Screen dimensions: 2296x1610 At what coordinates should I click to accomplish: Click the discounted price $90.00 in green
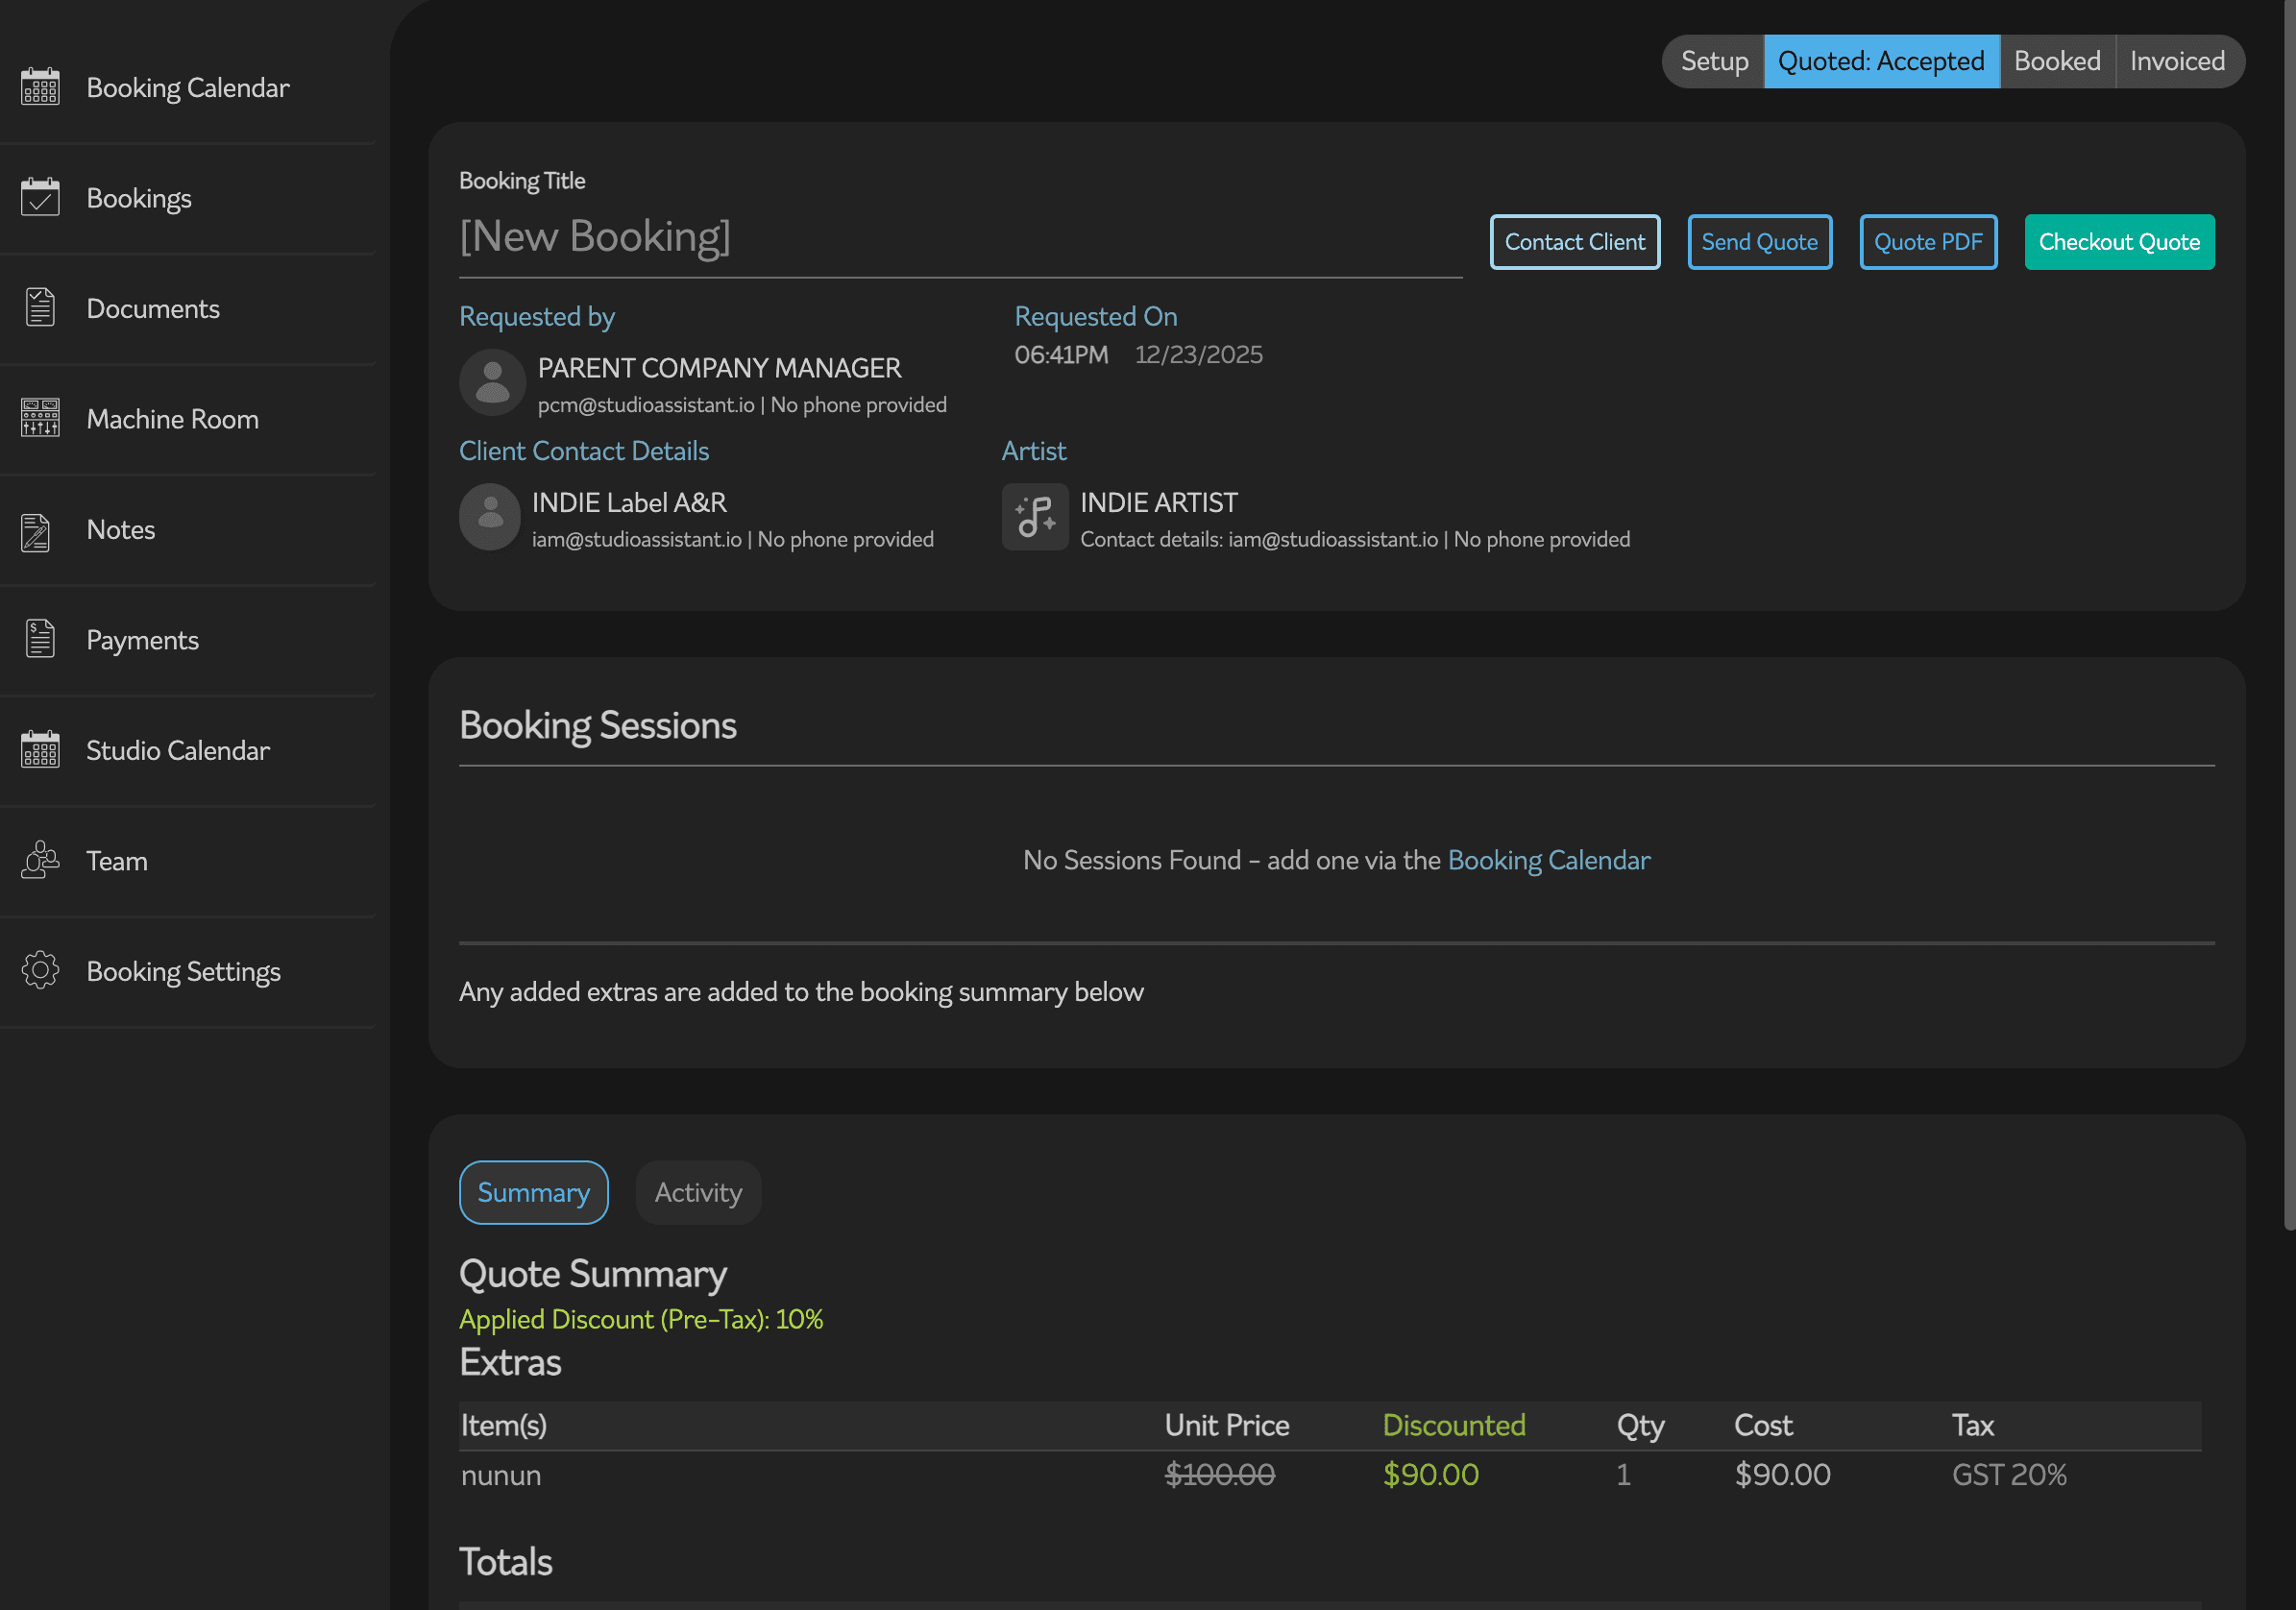[1431, 1474]
